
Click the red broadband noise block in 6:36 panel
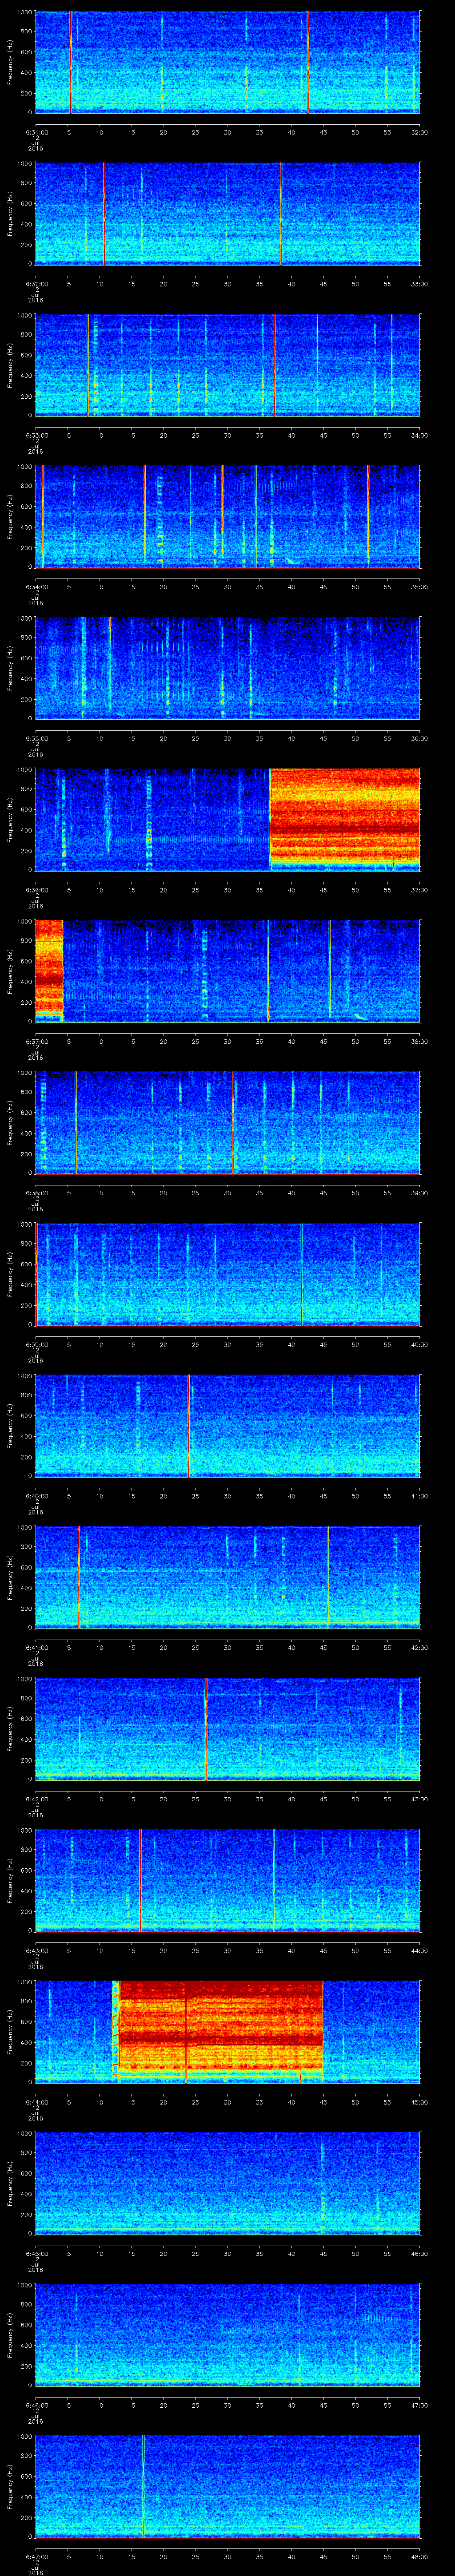tap(345, 817)
